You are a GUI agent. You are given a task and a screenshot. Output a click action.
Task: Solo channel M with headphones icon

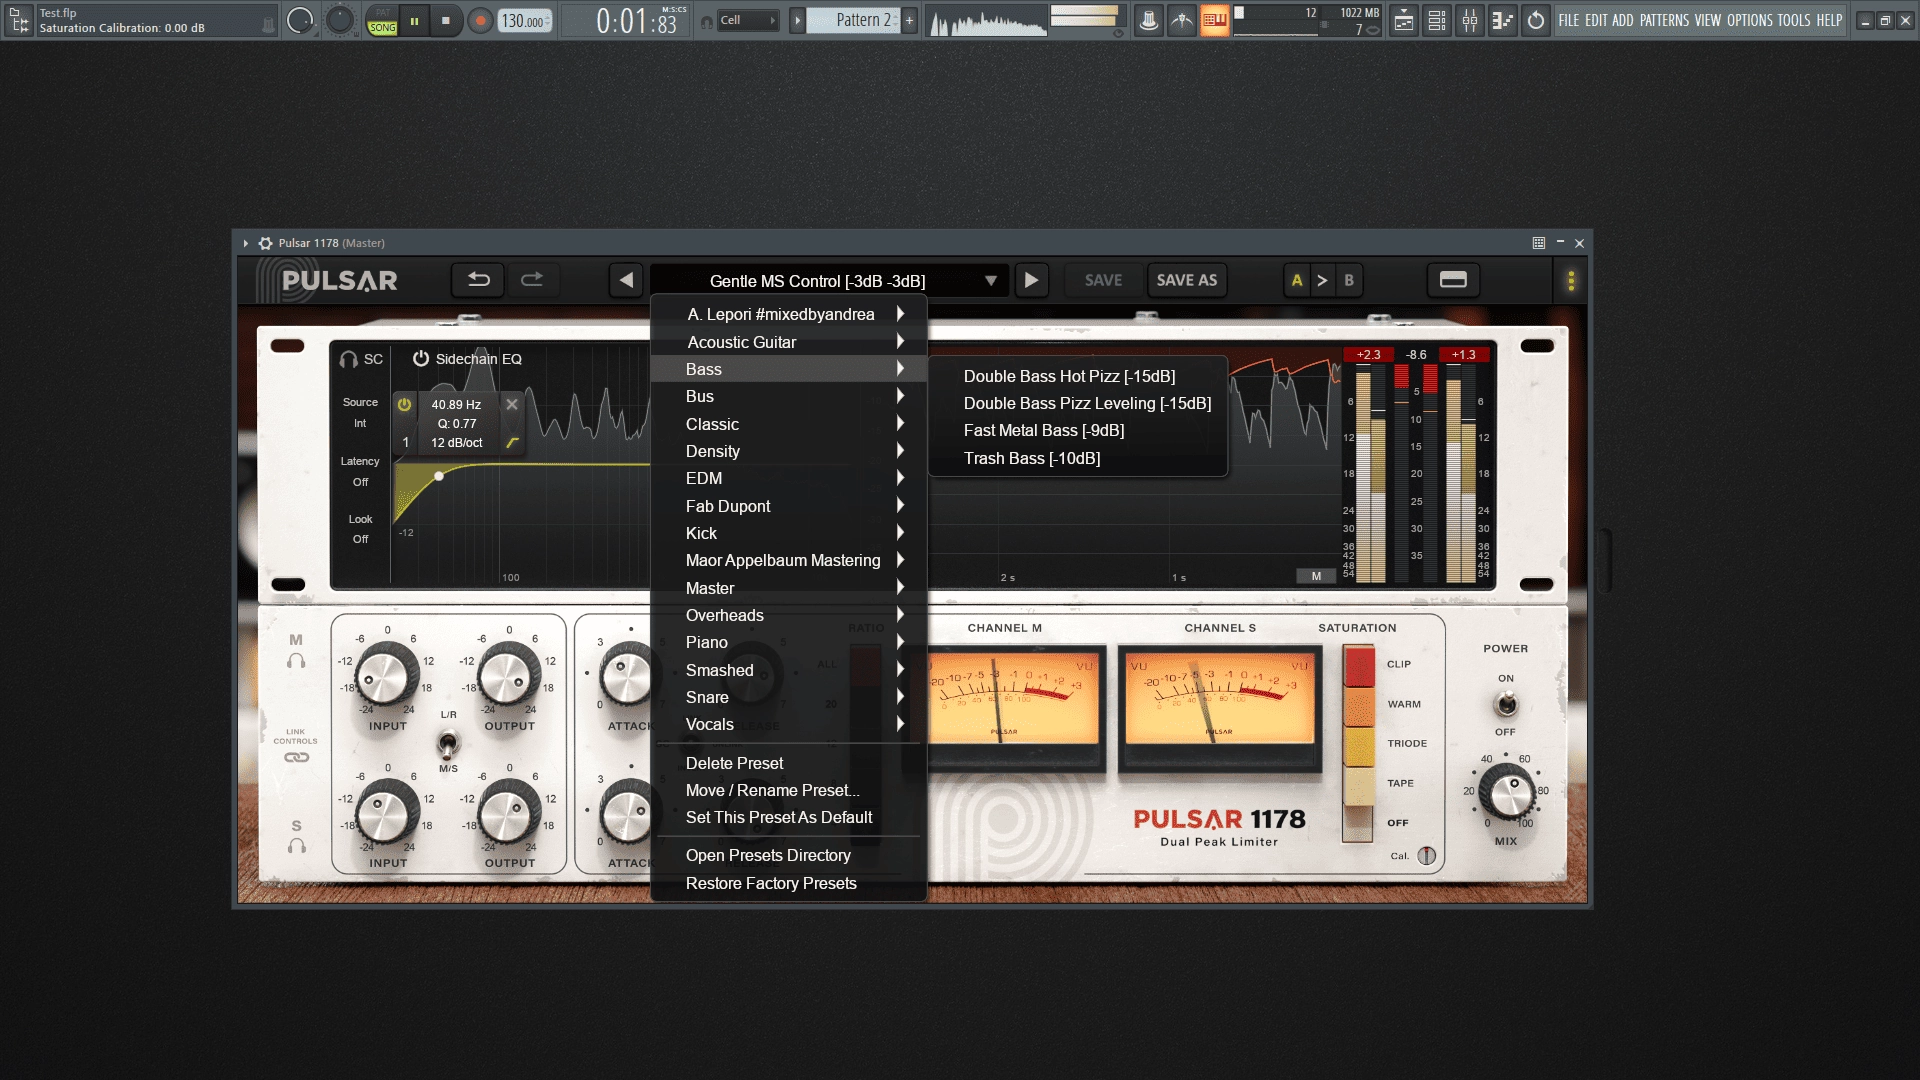(296, 661)
